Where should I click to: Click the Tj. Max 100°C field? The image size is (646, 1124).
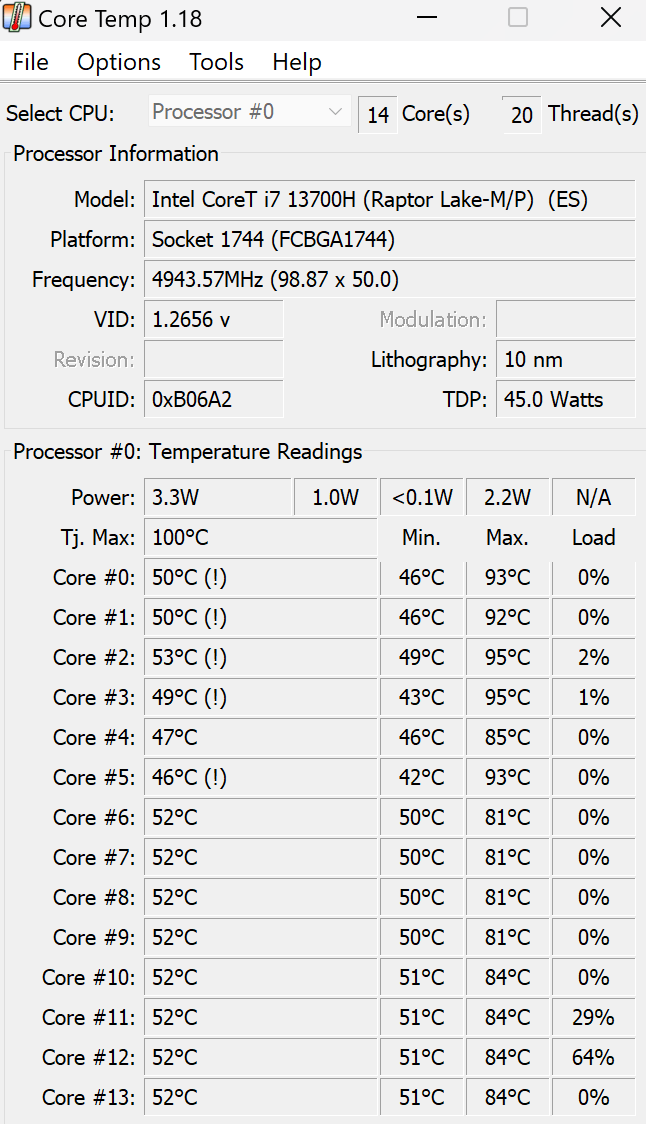point(260,538)
